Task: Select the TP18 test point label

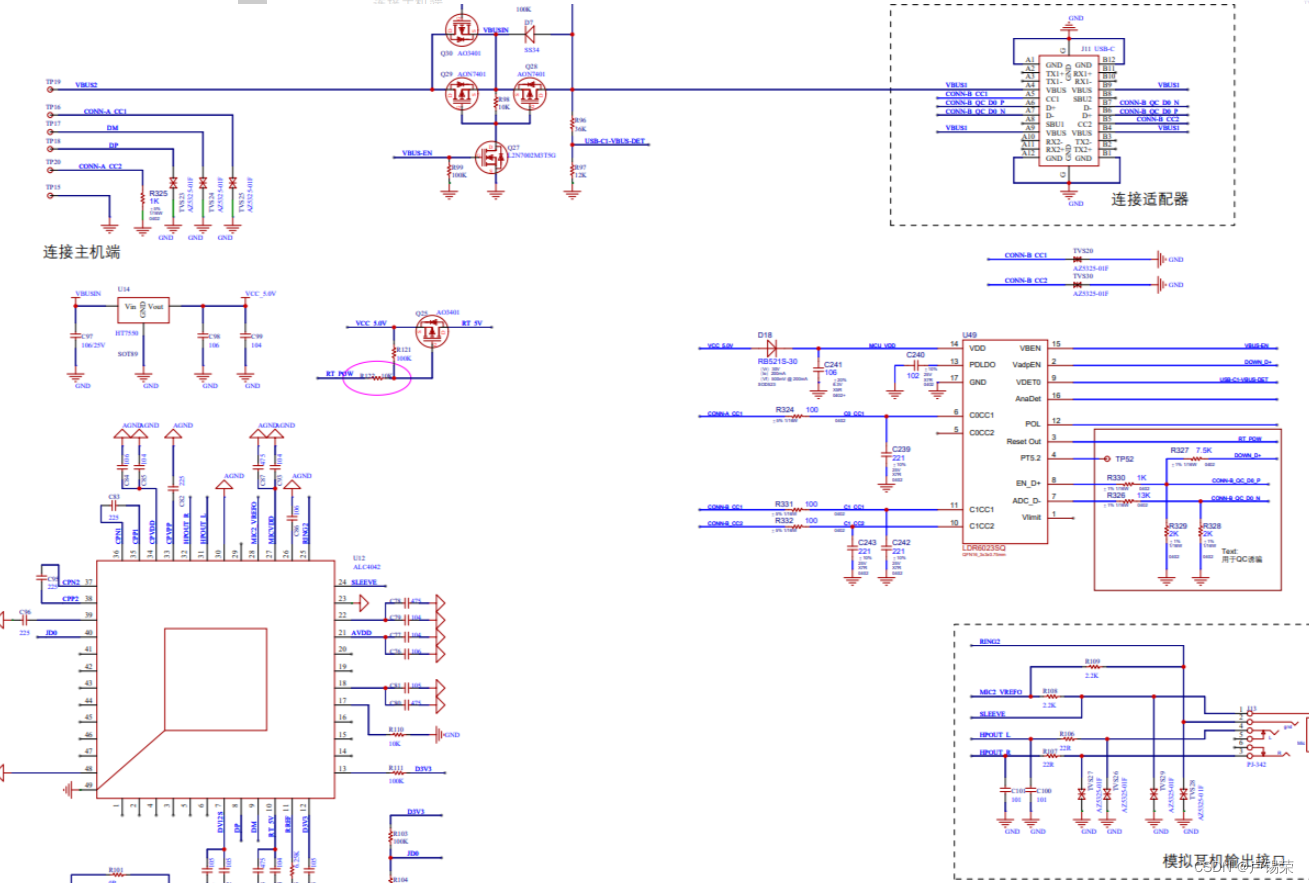Action: click(53, 142)
